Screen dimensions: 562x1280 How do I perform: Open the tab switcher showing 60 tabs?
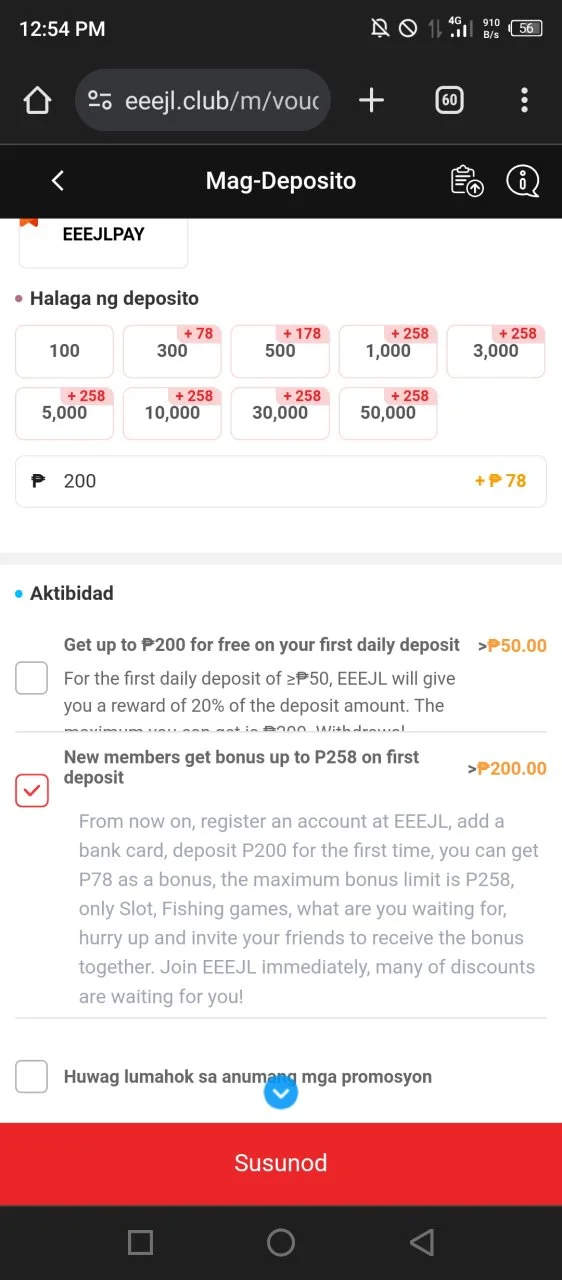pyautogui.click(x=449, y=100)
